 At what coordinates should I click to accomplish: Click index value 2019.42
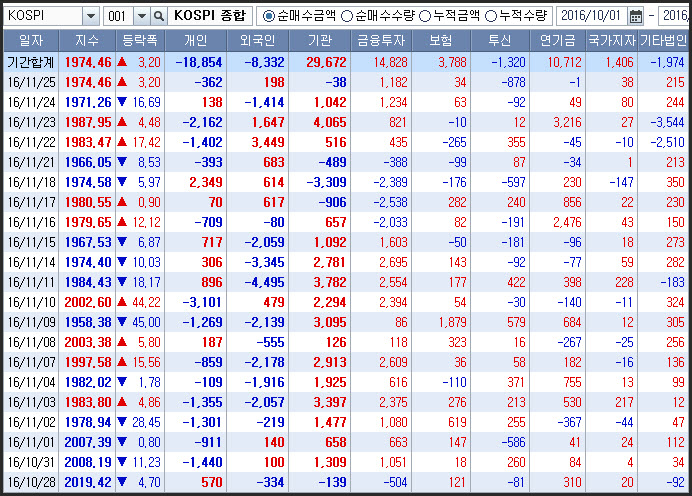click(88, 482)
